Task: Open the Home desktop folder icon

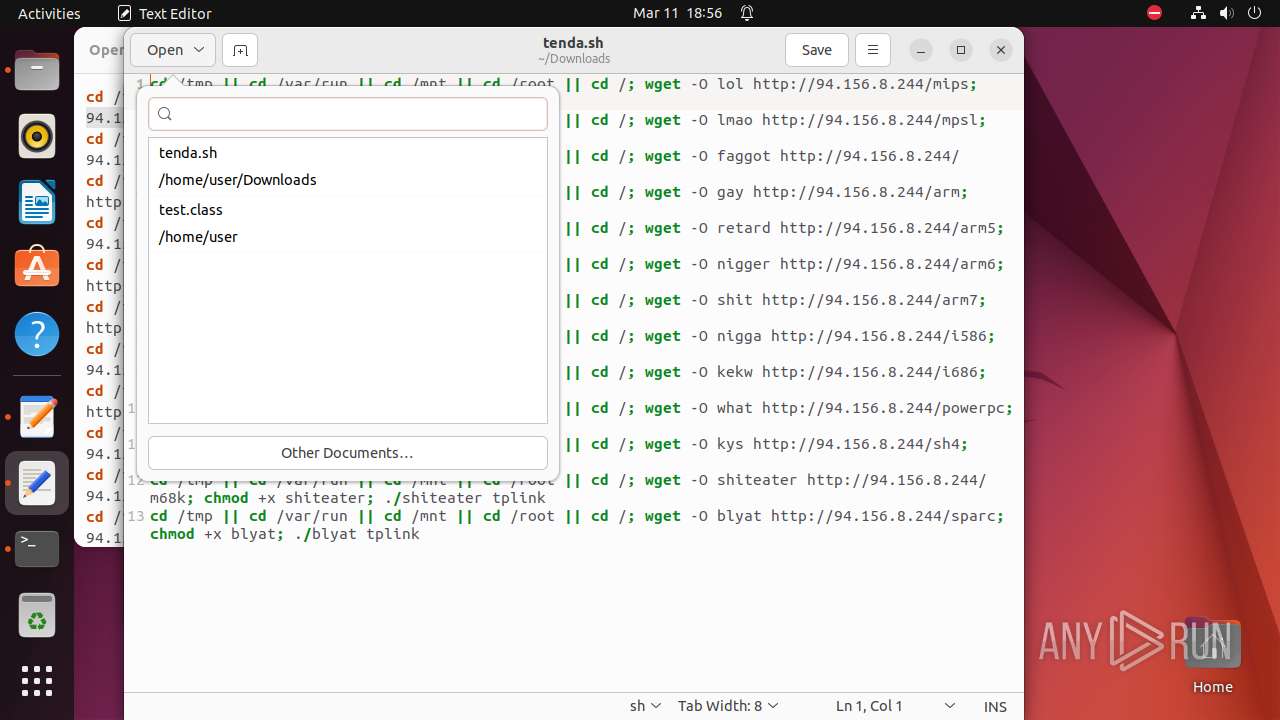Action: pyautogui.click(x=1212, y=657)
